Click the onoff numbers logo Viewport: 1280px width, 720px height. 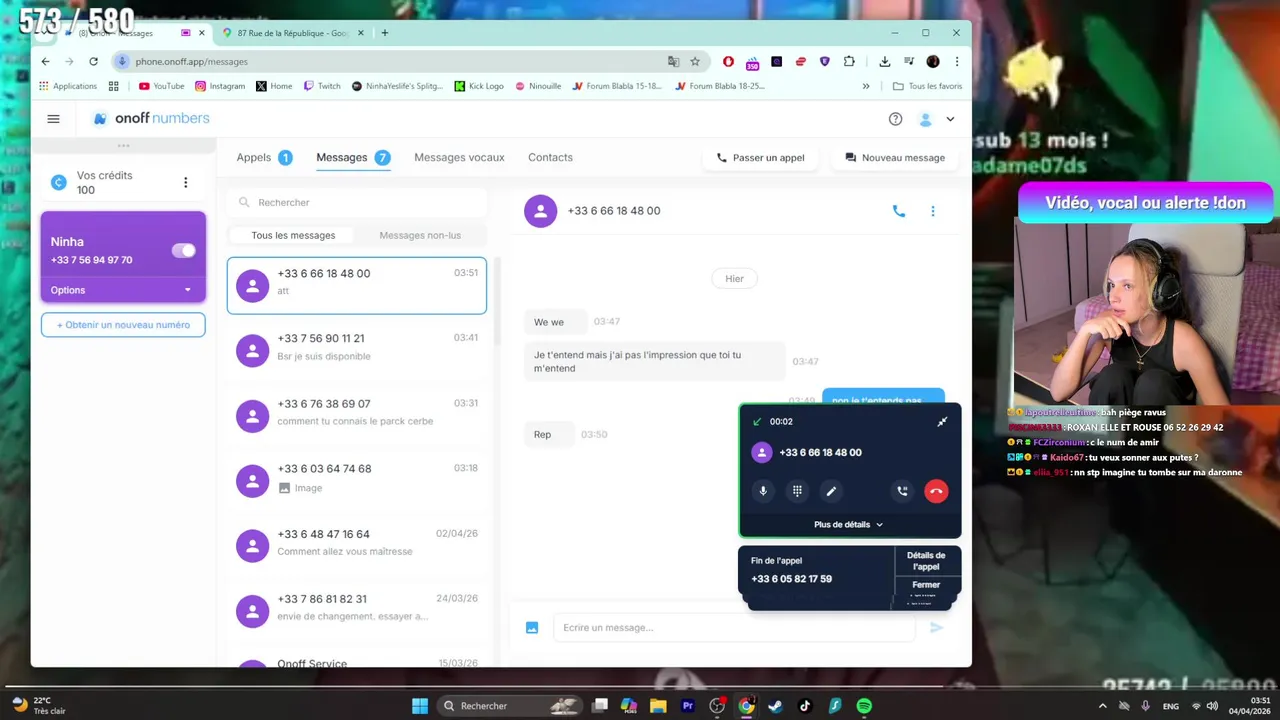[151, 118]
